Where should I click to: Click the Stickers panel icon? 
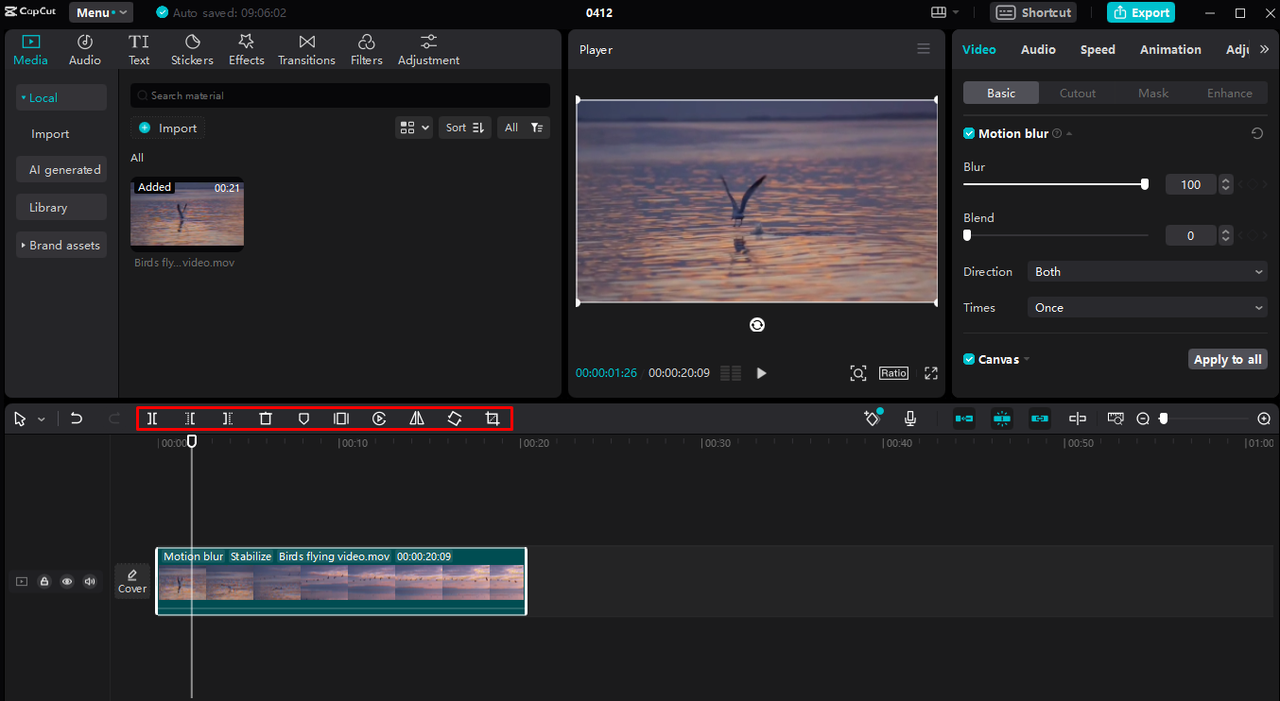[x=192, y=50]
